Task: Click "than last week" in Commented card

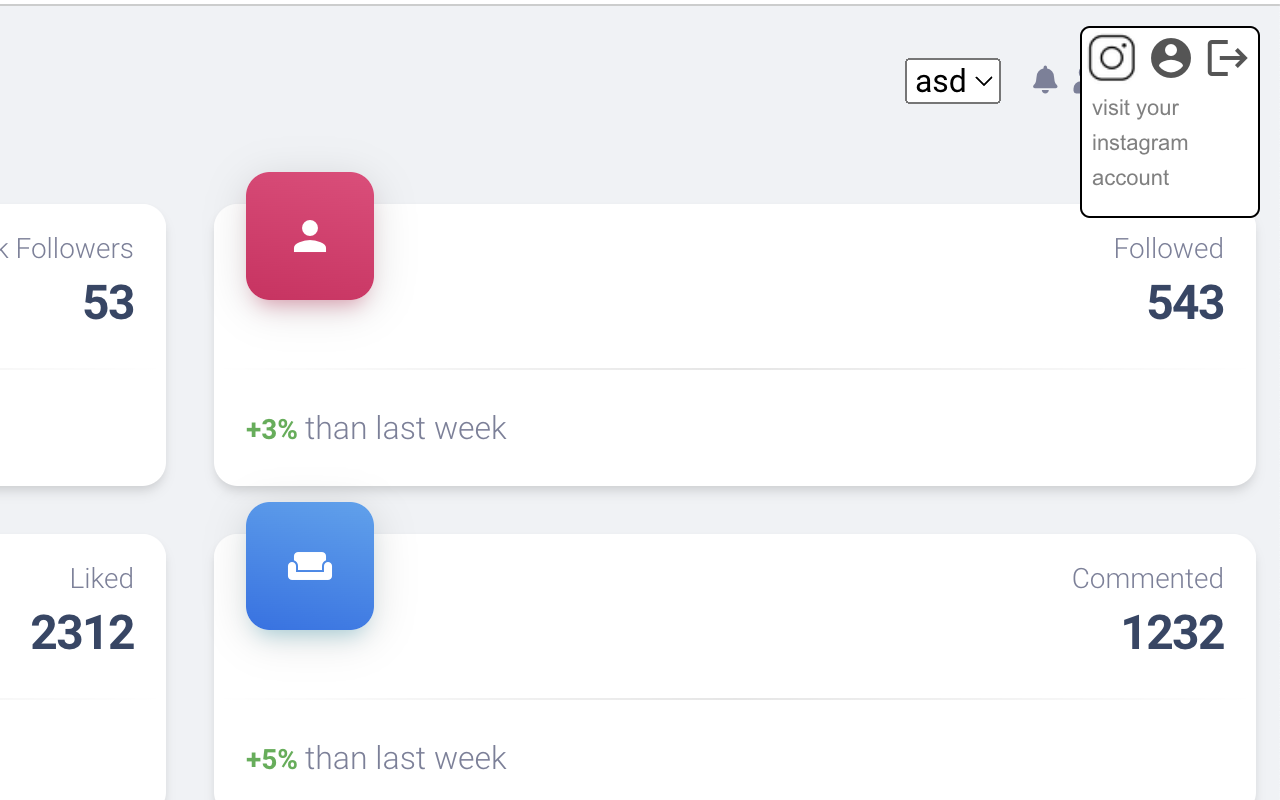Action: [406, 758]
